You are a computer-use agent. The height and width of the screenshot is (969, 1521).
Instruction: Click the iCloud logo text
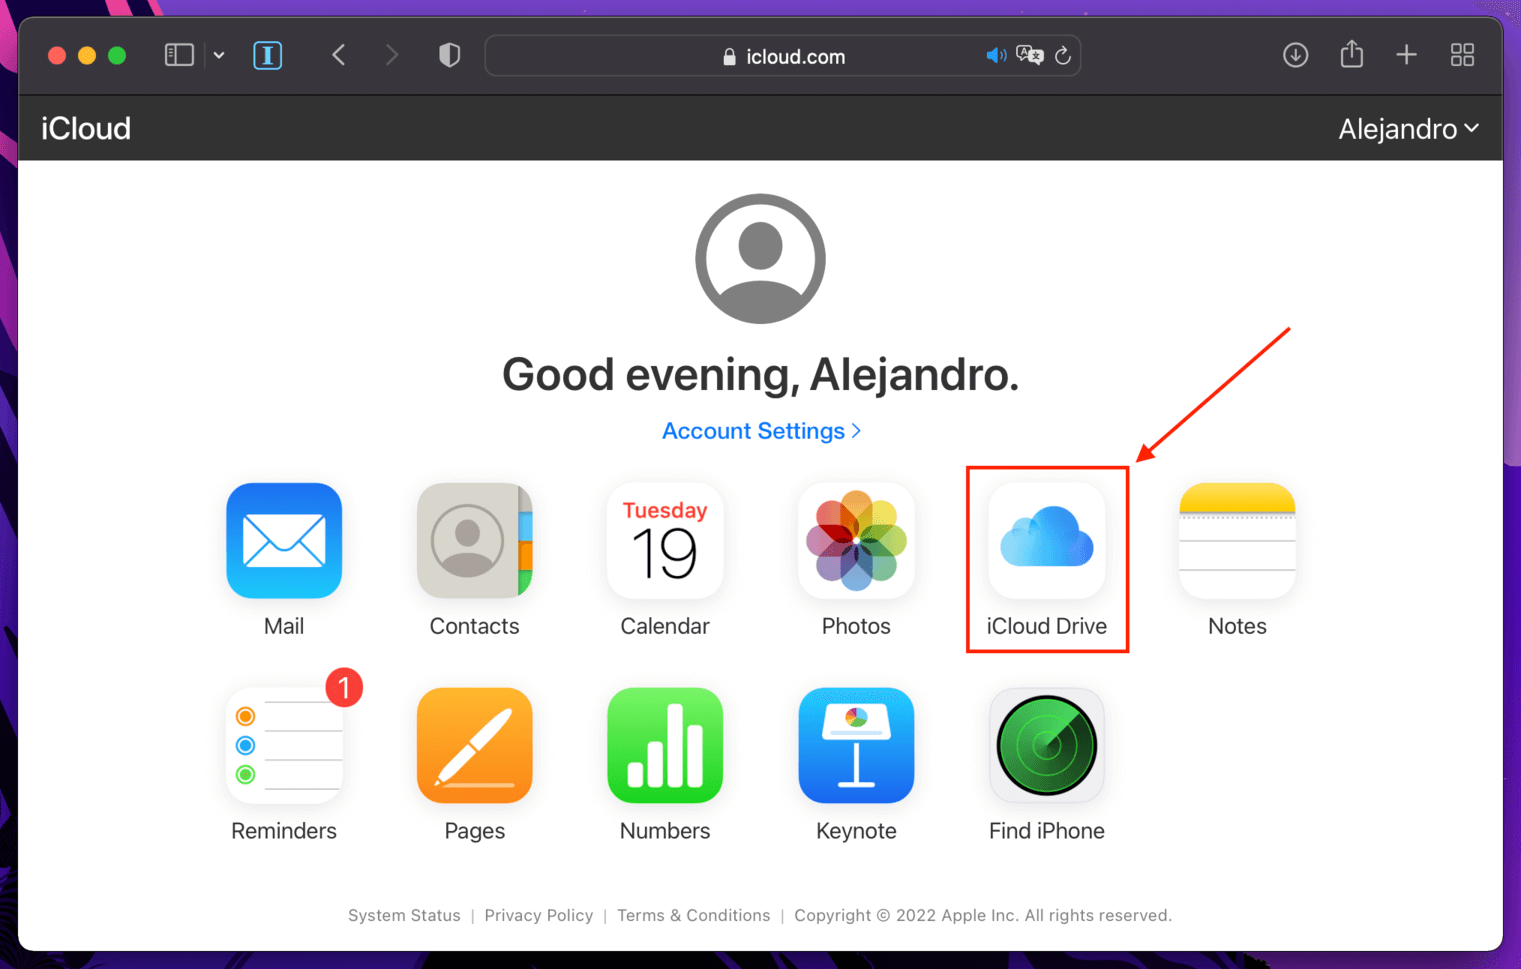(86, 129)
